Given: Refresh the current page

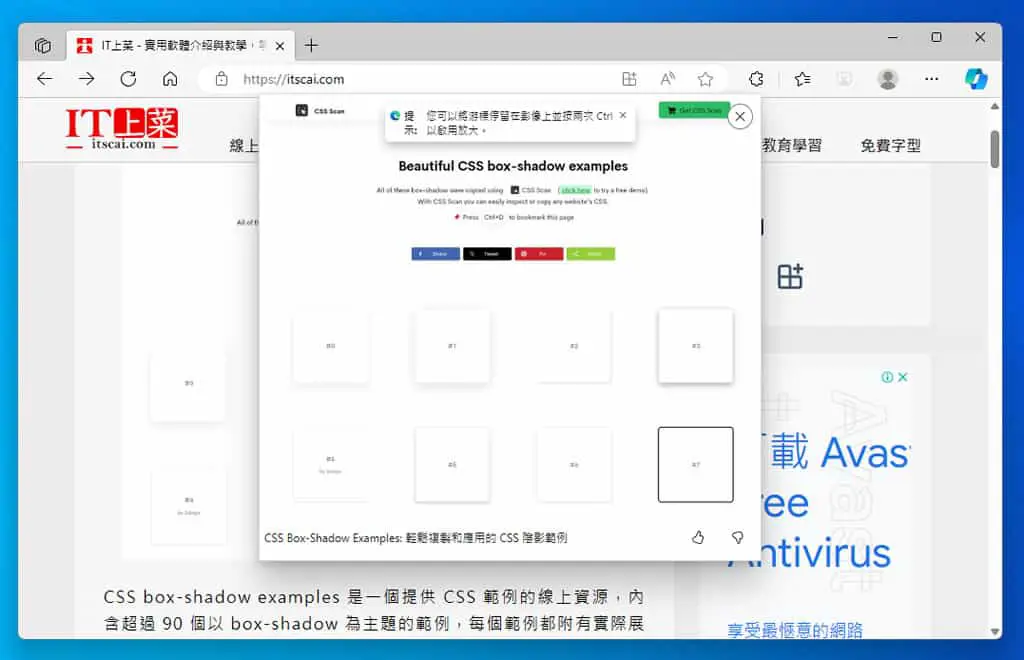Looking at the screenshot, I should tap(128, 79).
